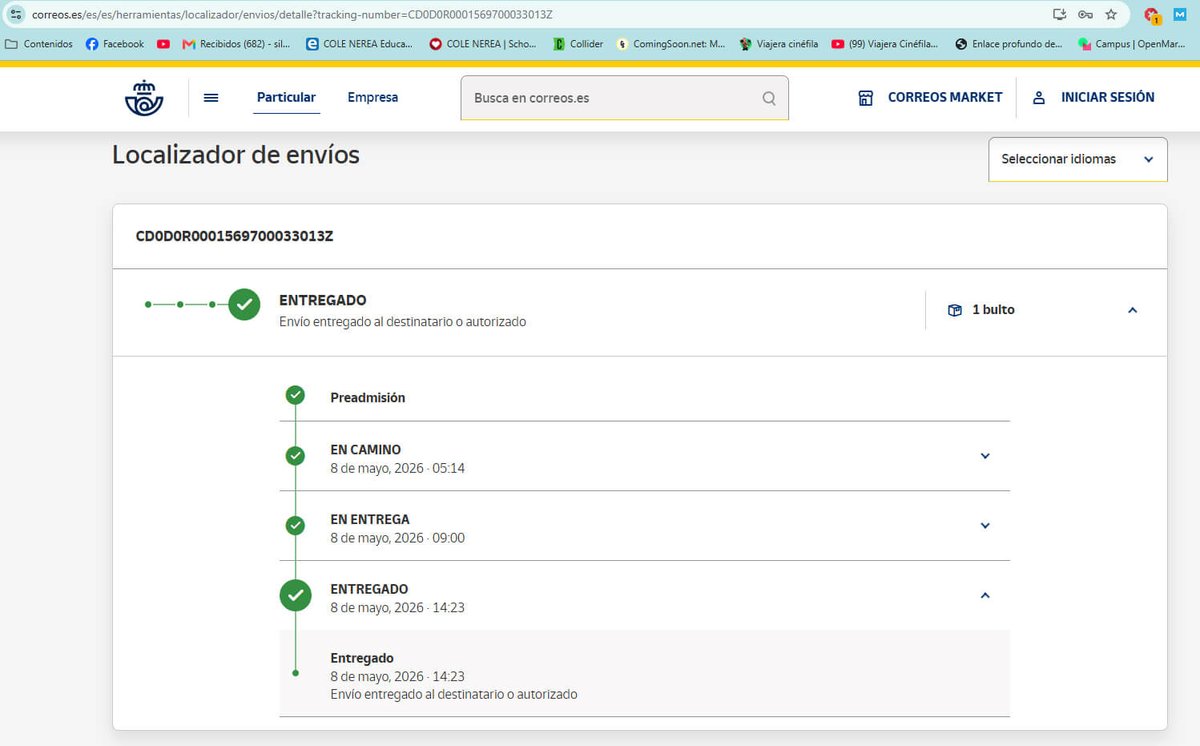
Task: Click the red browser extension icon
Action: click(x=1152, y=15)
